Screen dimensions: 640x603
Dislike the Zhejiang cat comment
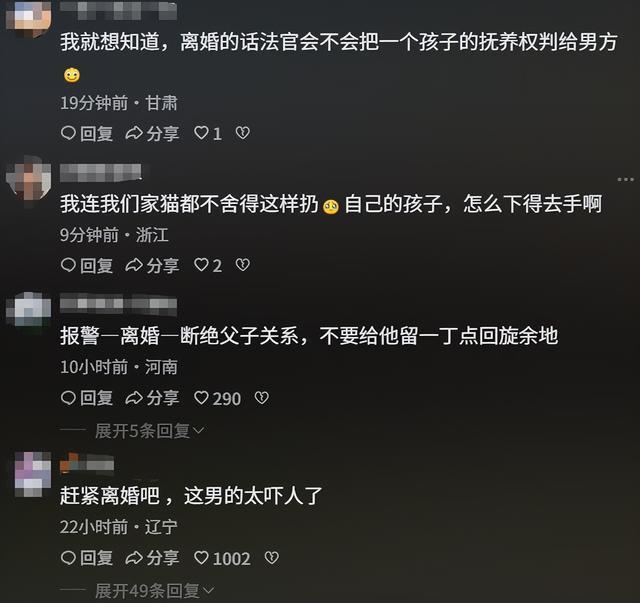(242, 265)
